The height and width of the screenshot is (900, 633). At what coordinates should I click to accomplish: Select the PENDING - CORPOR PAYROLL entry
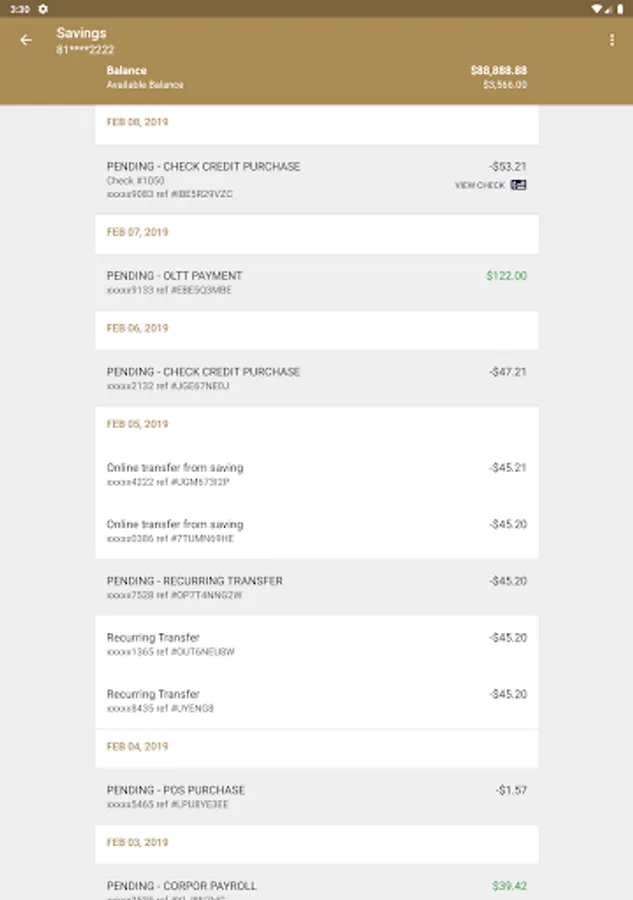[x=316, y=886]
